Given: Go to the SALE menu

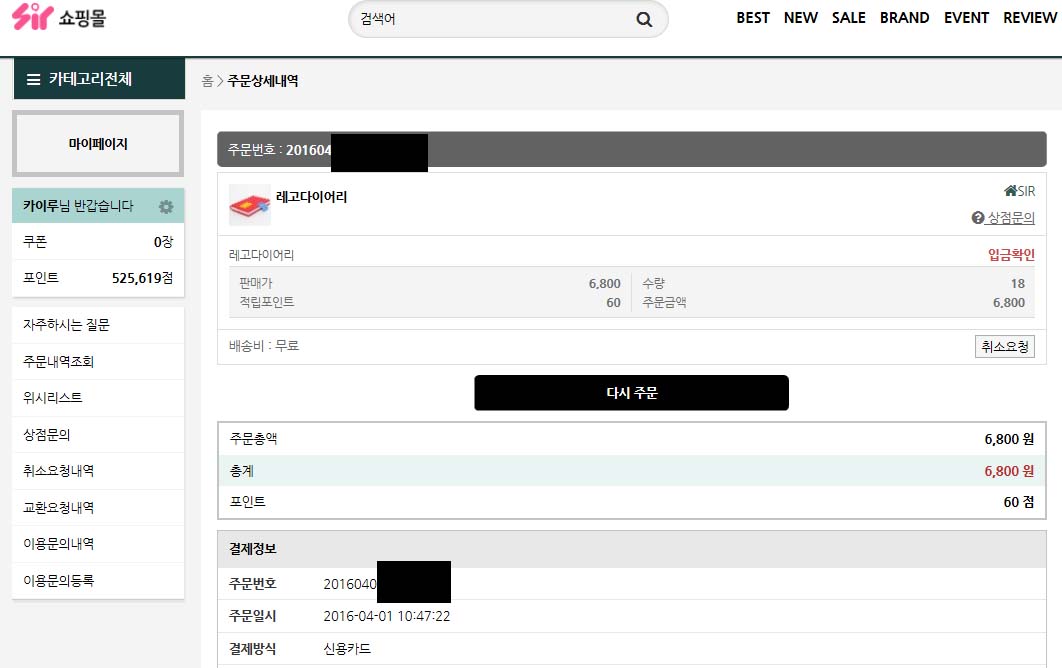Looking at the screenshot, I should point(849,18).
